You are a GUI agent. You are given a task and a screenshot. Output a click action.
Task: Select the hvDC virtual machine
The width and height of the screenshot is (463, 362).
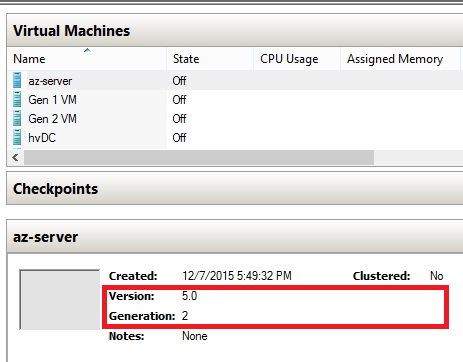(x=42, y=138)
